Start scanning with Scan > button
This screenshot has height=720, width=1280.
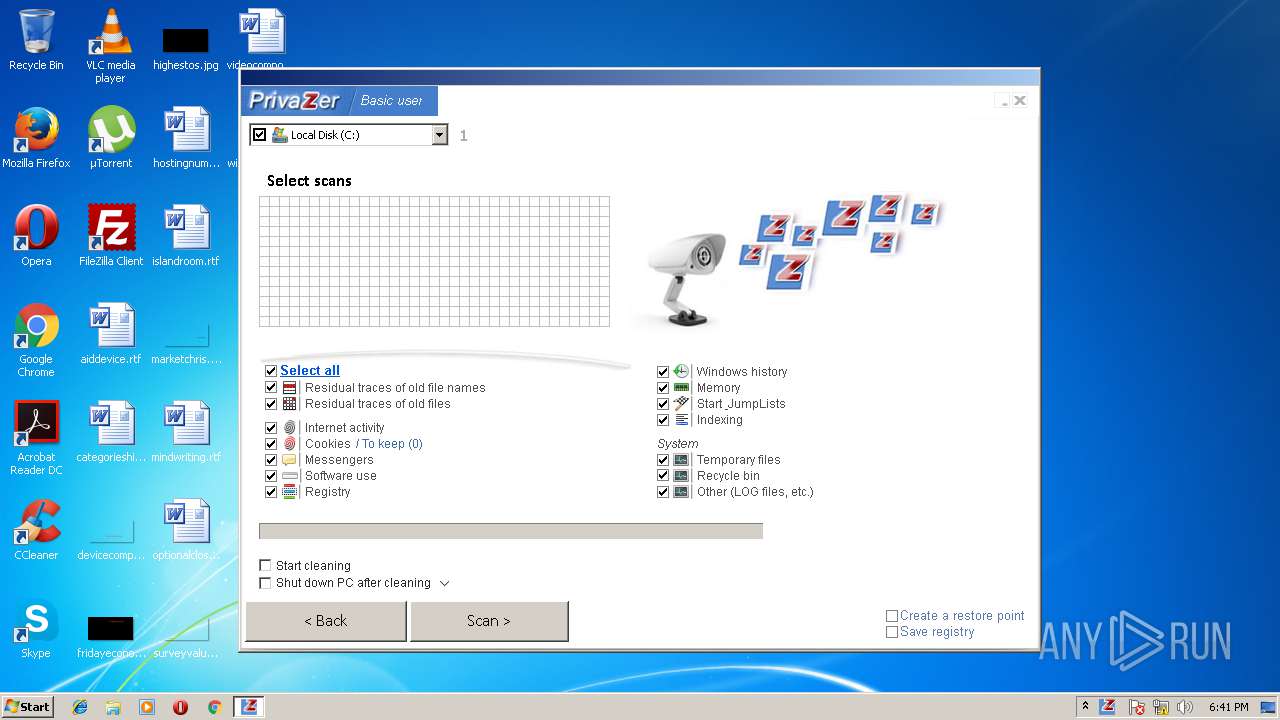pyautogui.click(x=489, y=621)
